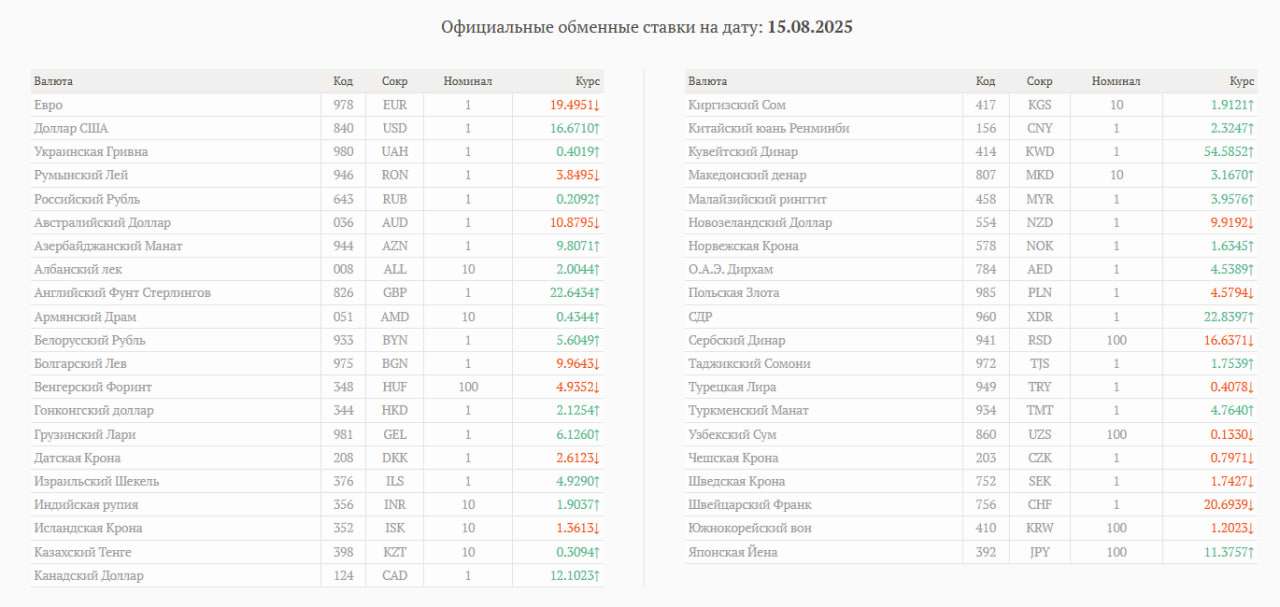Viewport: 1280px width, 607px height.
Task: Select the KGS abbreviation cell
Action: 1039,105
